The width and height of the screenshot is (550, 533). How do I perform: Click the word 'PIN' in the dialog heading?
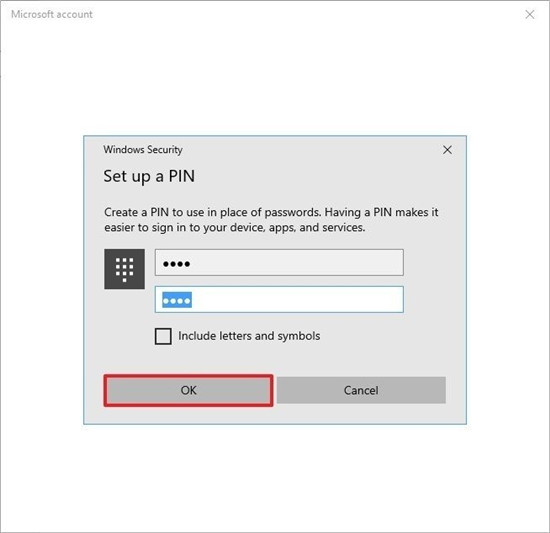click(x=182, y=176)
